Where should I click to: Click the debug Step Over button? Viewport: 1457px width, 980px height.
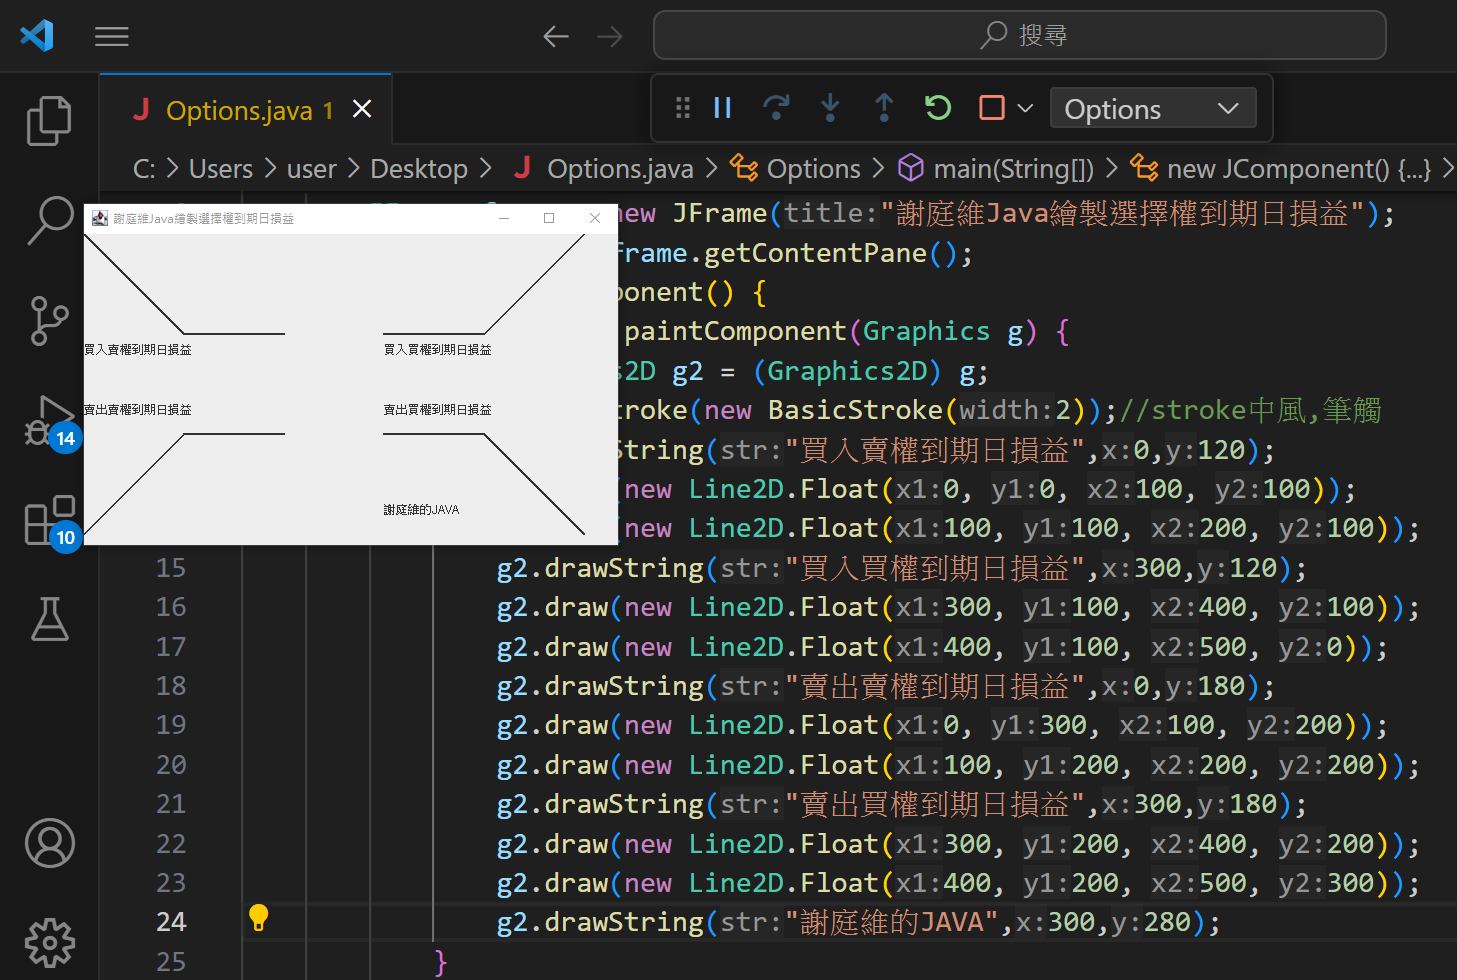(776, 108)
